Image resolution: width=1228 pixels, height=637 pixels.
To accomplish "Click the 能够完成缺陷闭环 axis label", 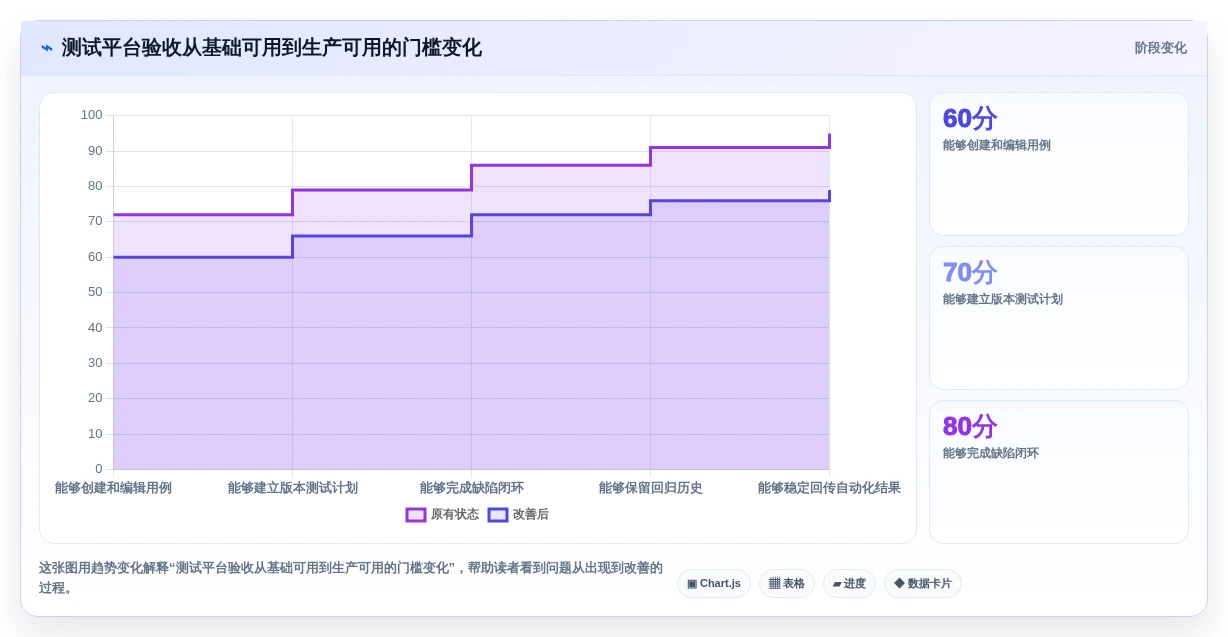I will click(471, 488).
